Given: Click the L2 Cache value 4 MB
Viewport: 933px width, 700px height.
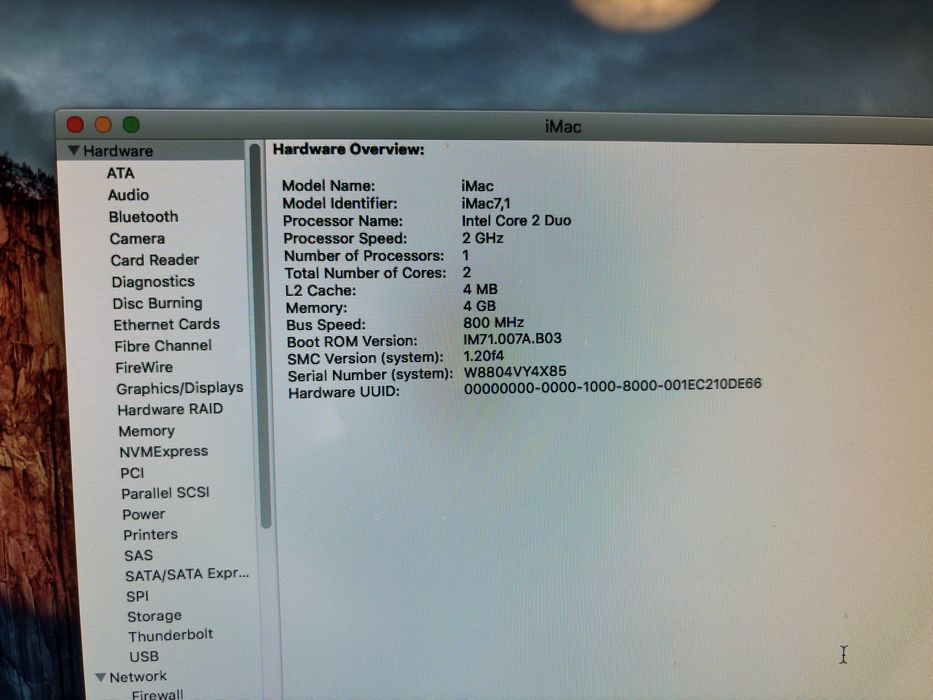Looking at the screenshot, I should [480, 289].
